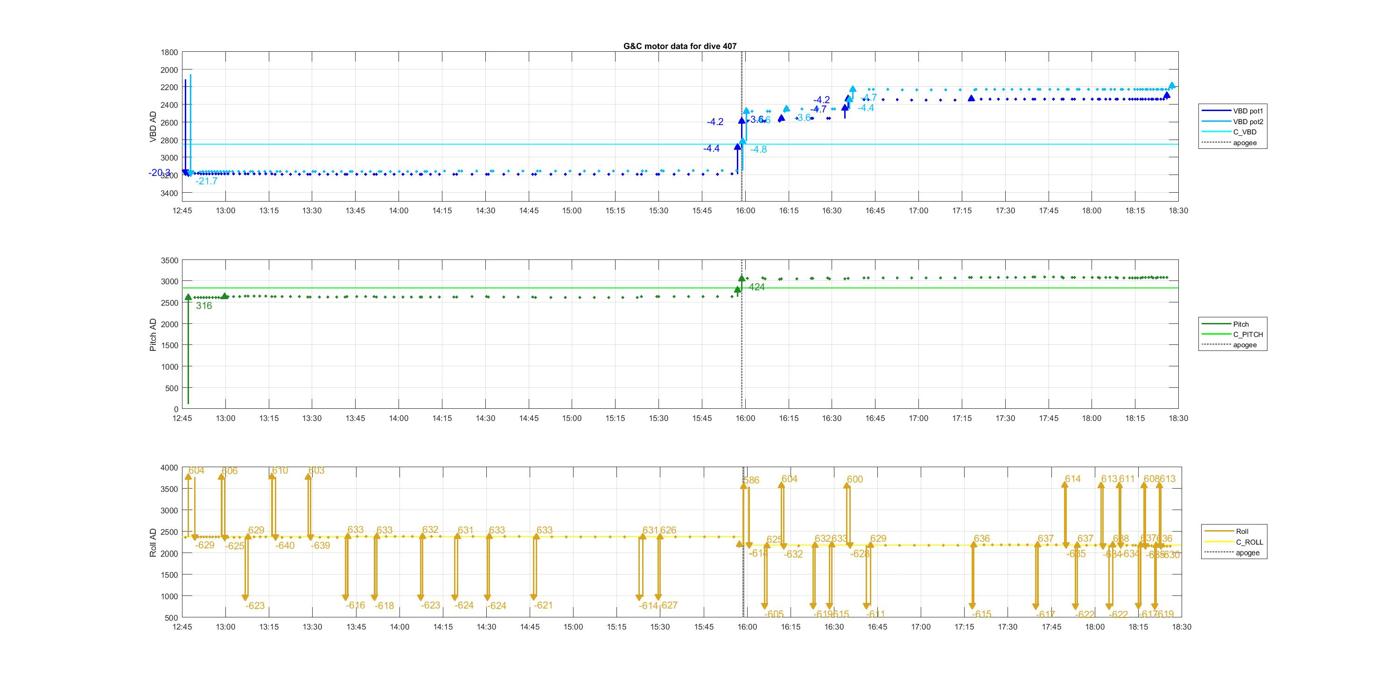
Task: Click the 'Pitch AD' y-axis label
Action: (x=154, y=334)
